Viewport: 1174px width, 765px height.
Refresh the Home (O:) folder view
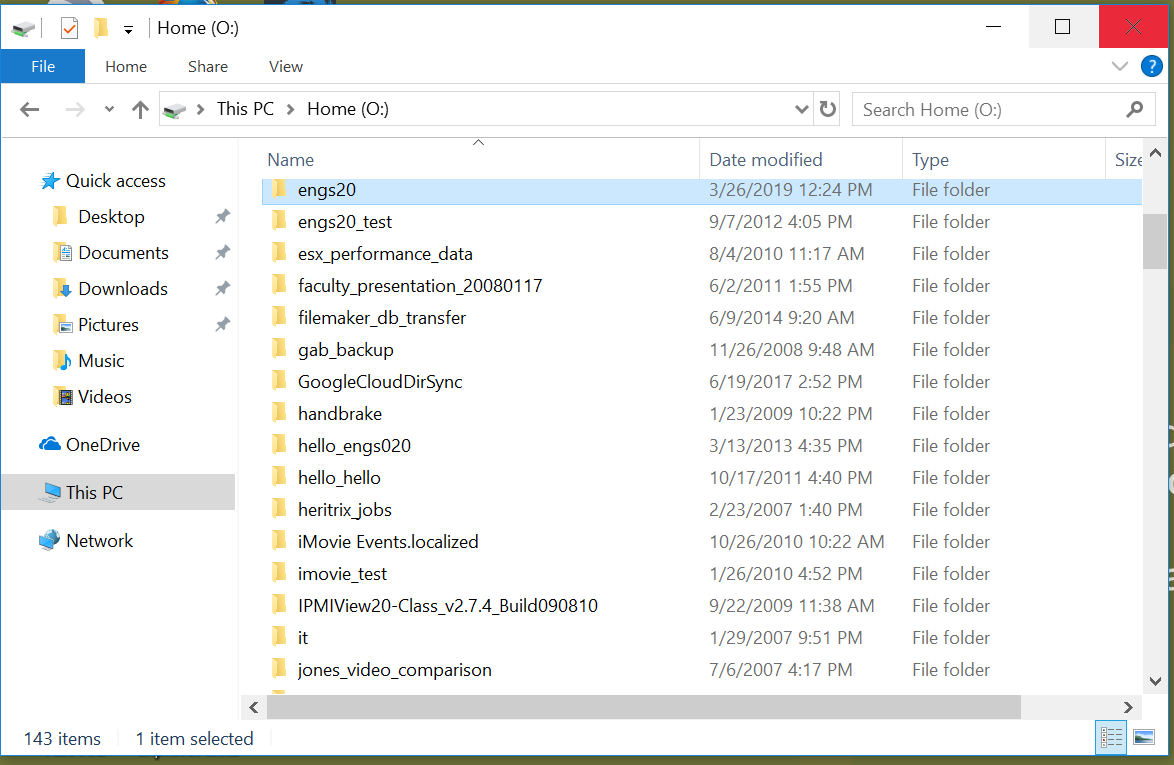827,109
